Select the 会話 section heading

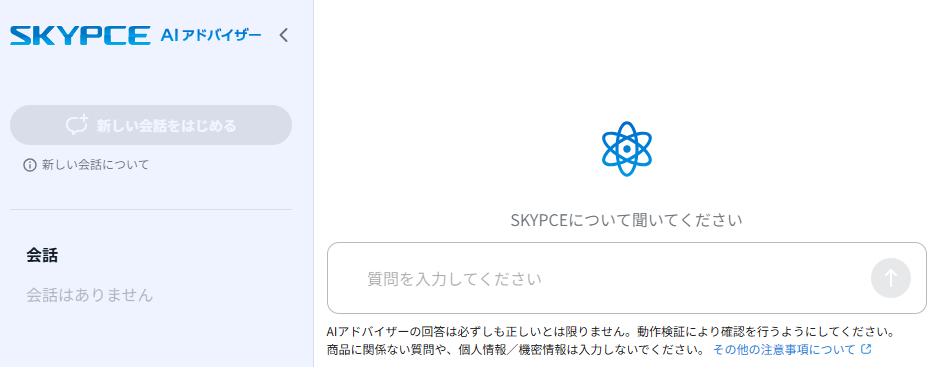pyautogui.click(x=42, y=256)
